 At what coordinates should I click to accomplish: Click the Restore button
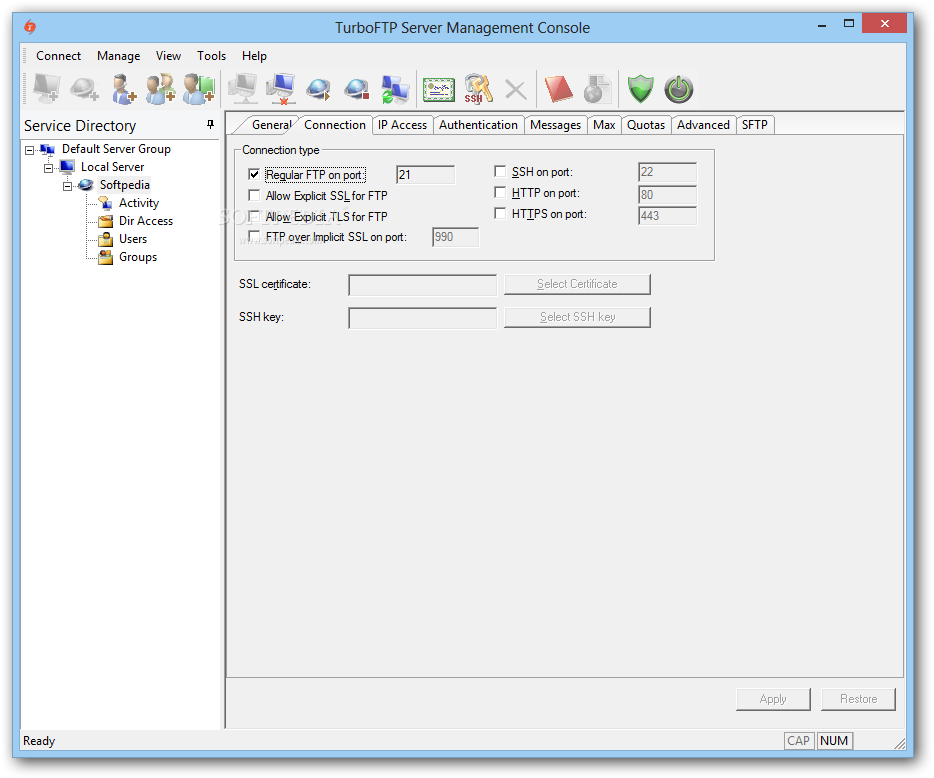pyautogui.click(x=858, y=699)
